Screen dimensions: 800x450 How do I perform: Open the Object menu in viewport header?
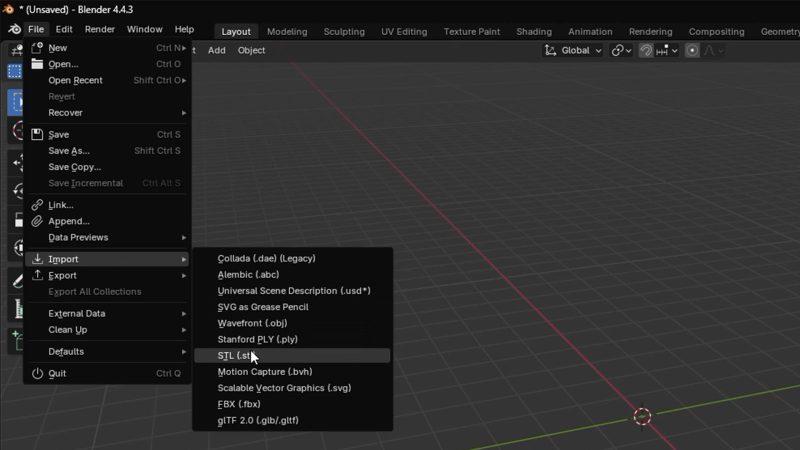point(251,50)
